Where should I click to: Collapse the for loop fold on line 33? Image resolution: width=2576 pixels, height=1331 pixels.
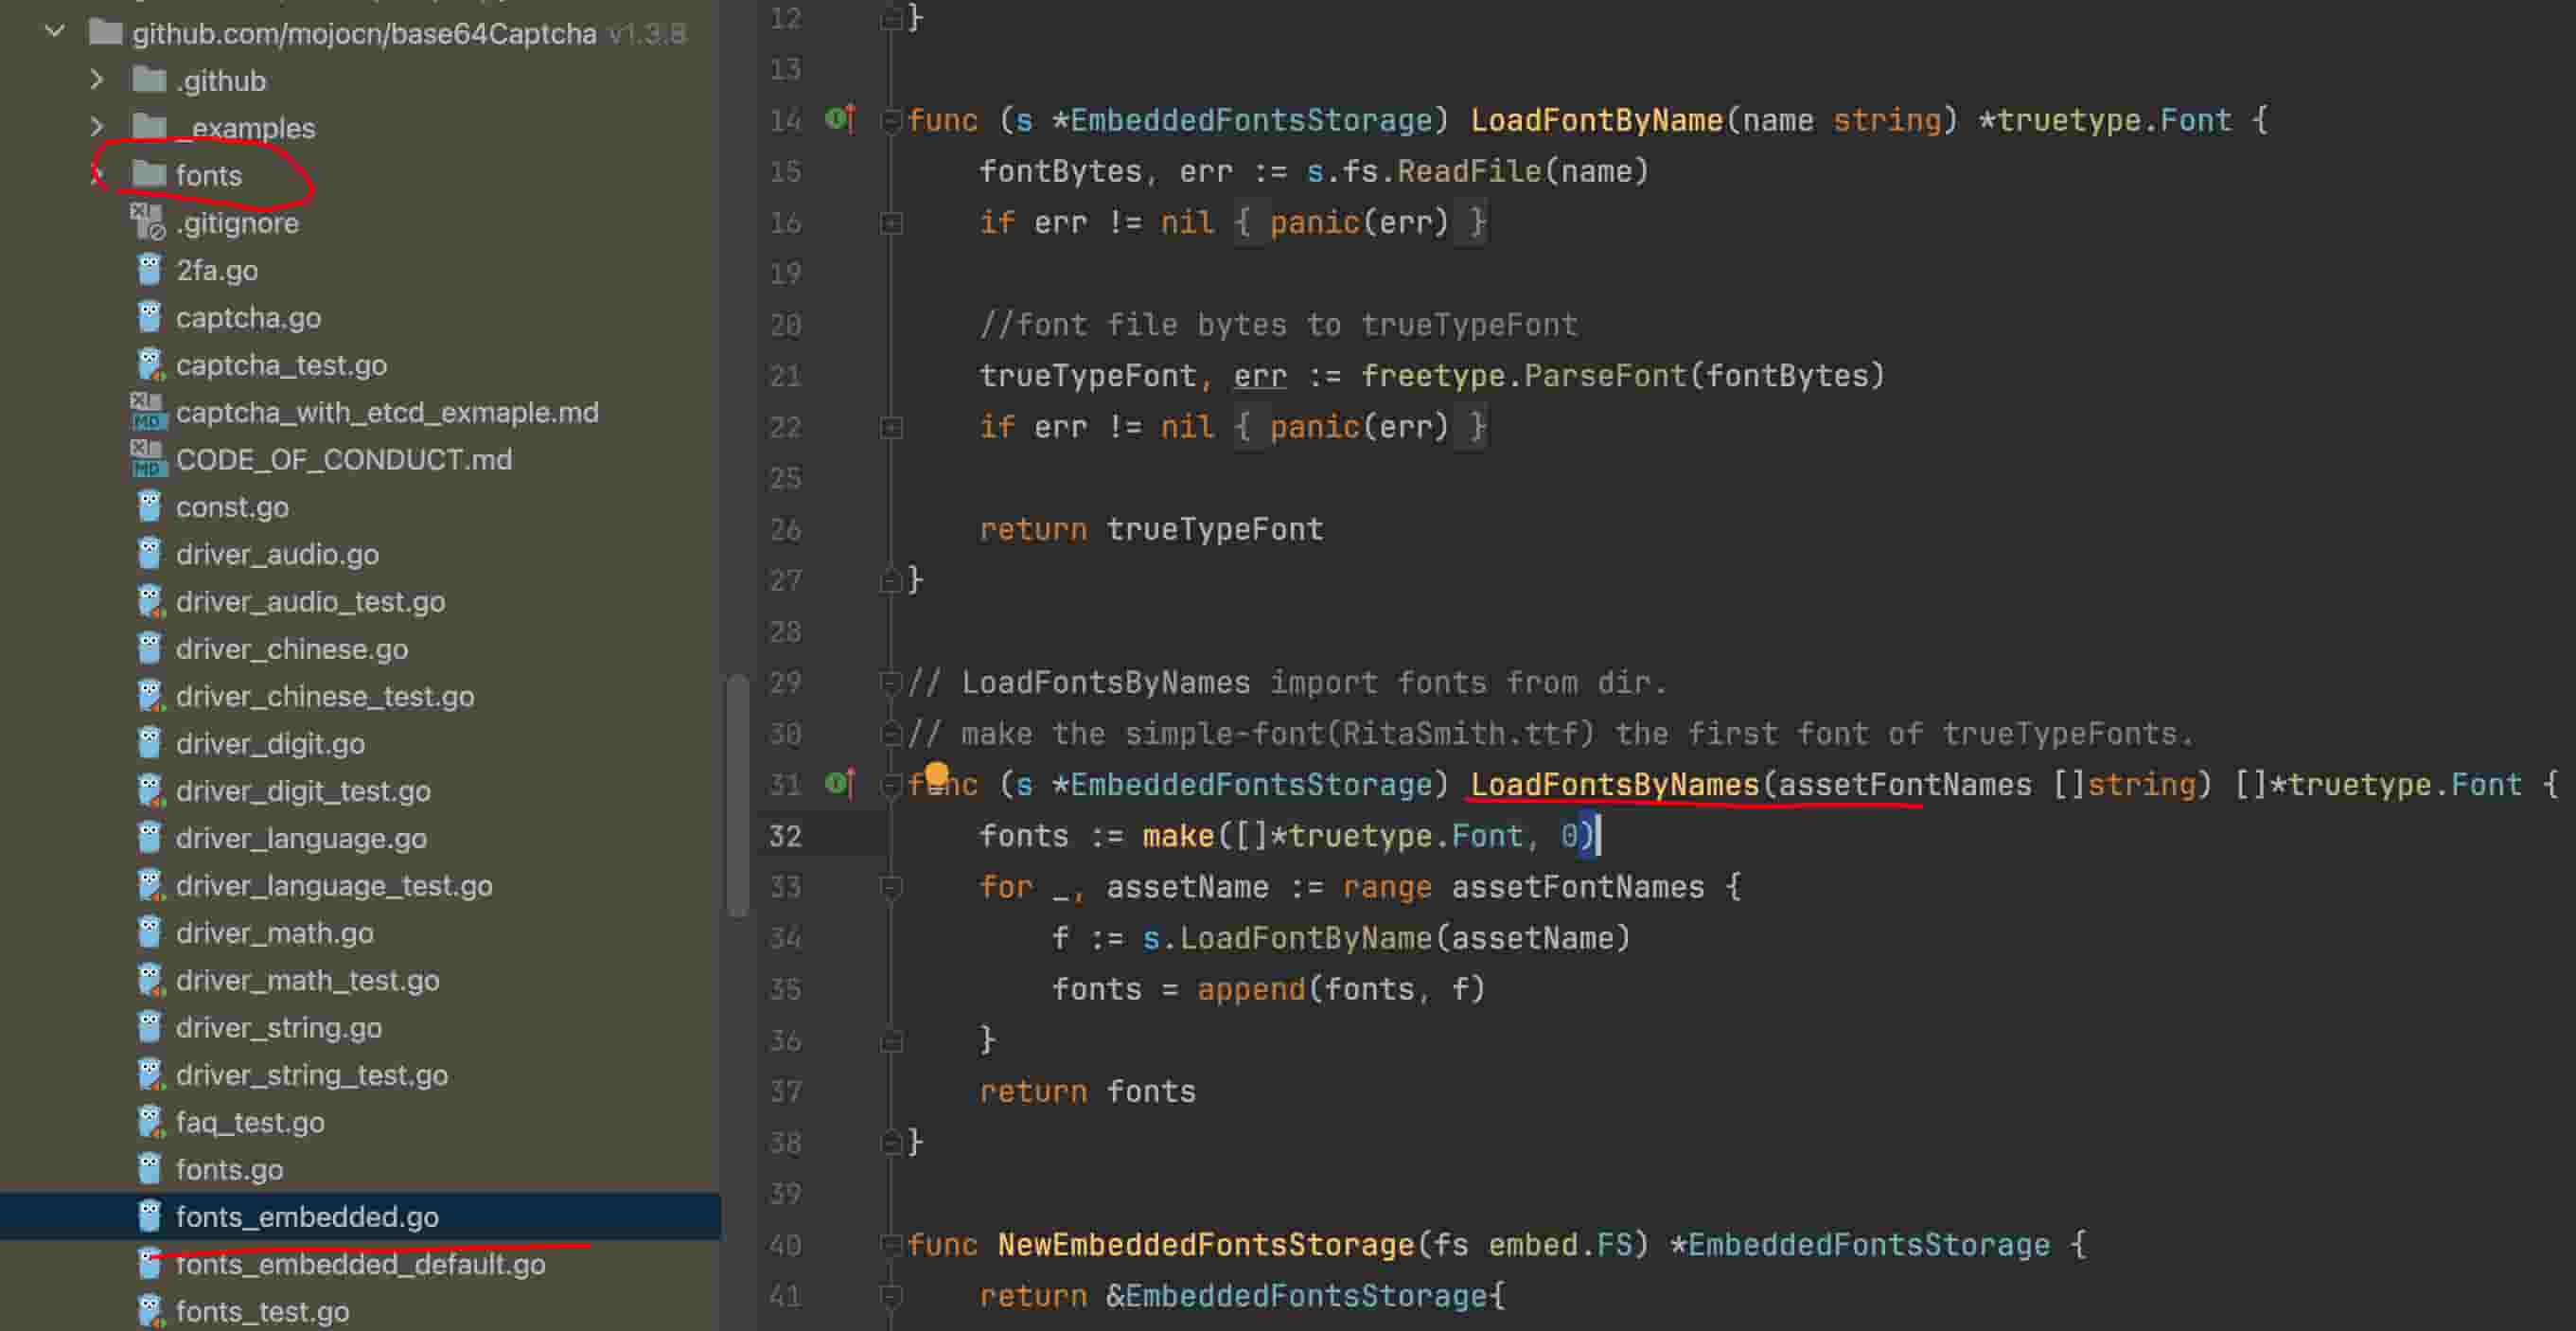pos(890,886)
